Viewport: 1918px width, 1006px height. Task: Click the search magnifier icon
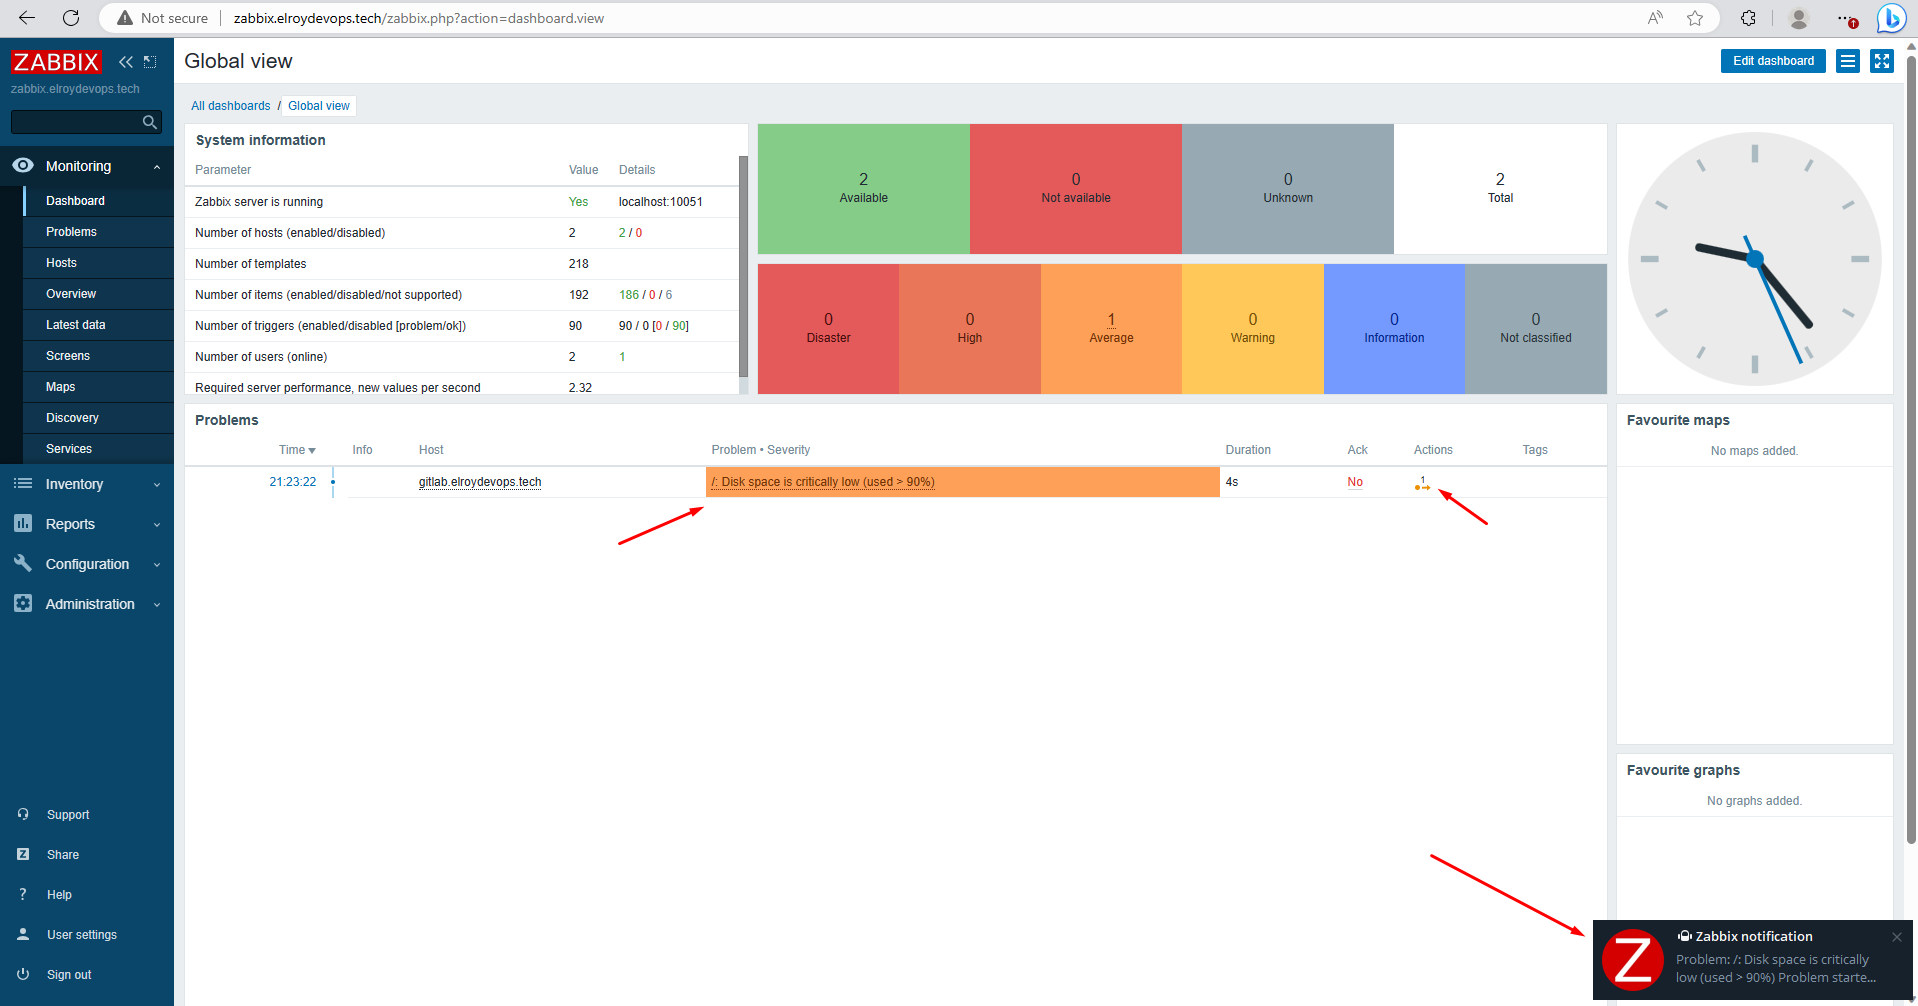150,122
